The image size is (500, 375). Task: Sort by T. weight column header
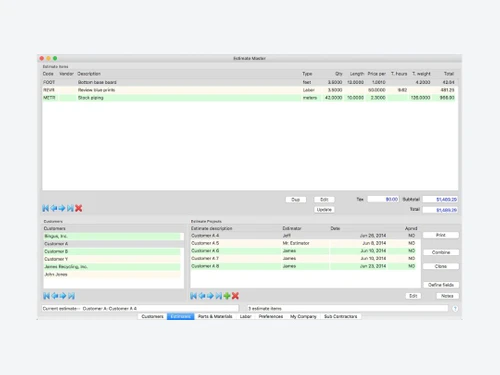[421, 74]
